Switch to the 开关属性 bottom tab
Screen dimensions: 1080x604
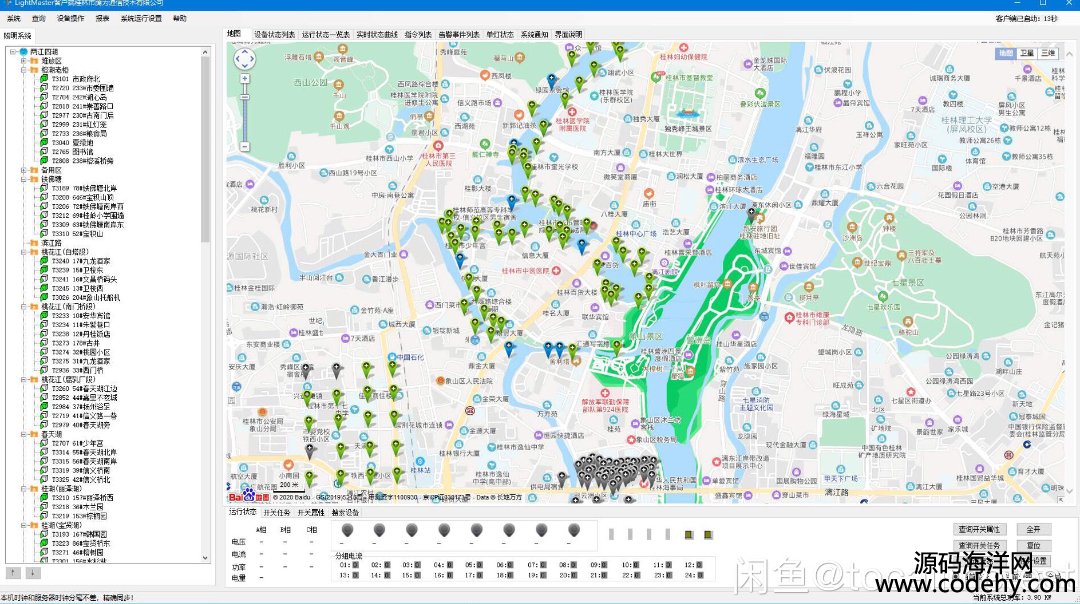[311, 512]
